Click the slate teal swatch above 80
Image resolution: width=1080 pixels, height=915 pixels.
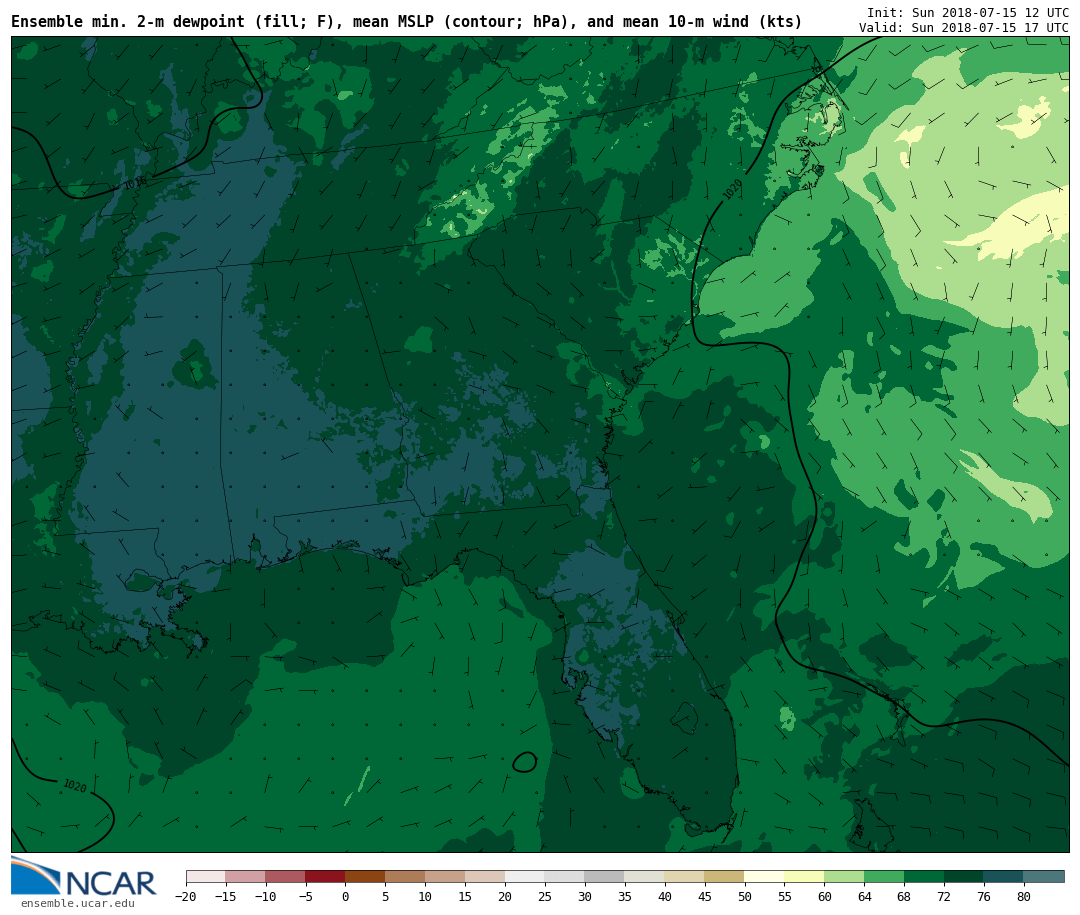[1044, 876]
